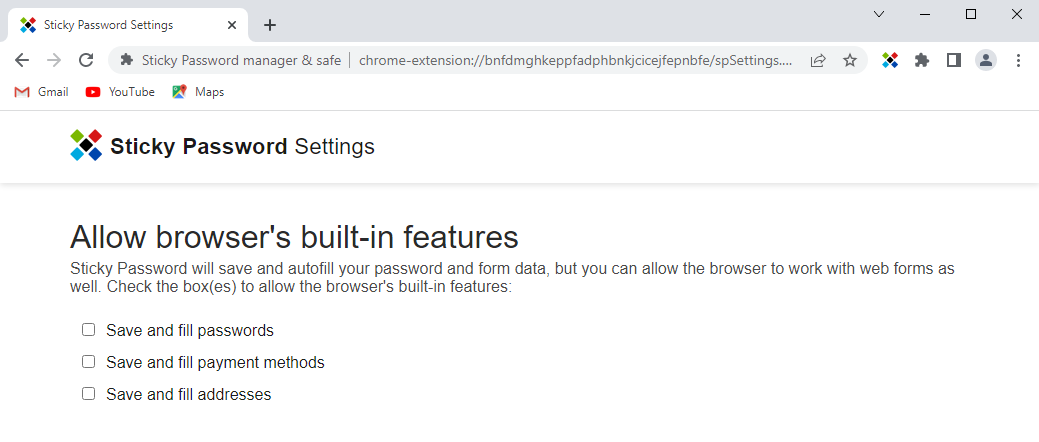
Task: Enable Save and fill passwords checkbox
Action: pyautogui.click(x=88, y=329)
